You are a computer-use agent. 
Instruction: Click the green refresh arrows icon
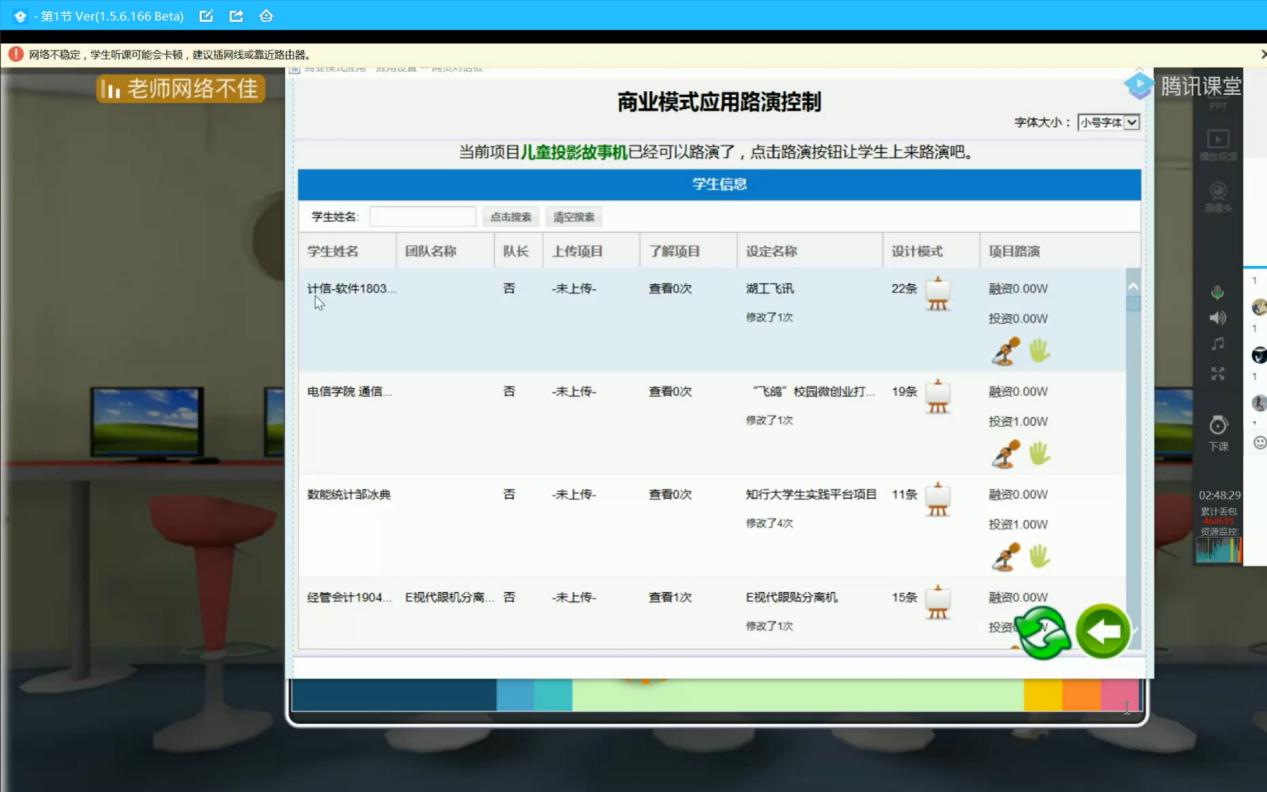1043,632
